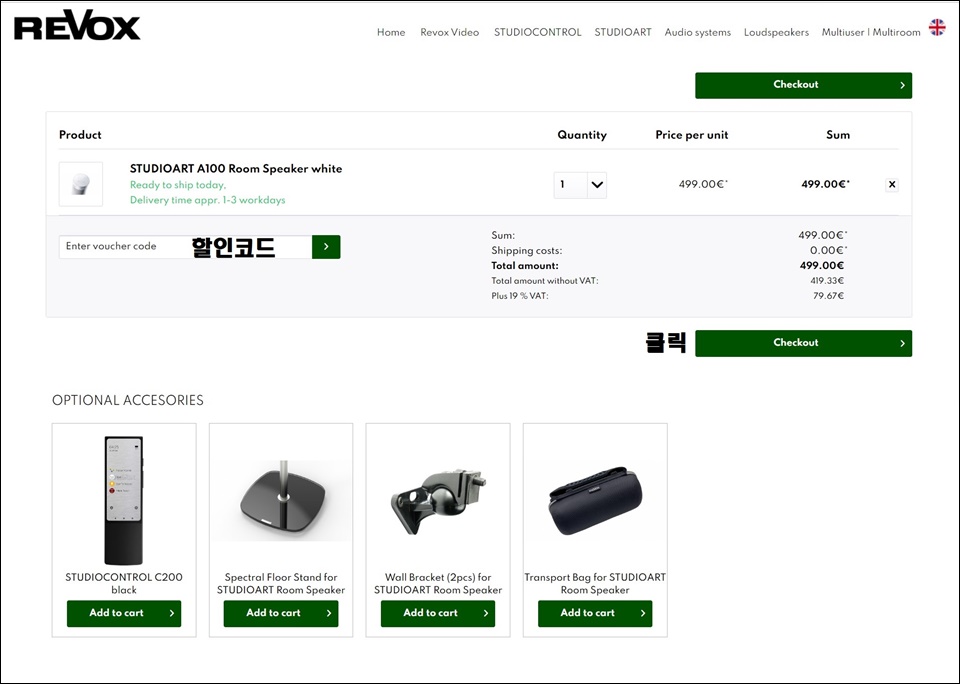960x684 pixels.
Task: Click the Total amount without VAT label
Action: [x=545, y=281]
